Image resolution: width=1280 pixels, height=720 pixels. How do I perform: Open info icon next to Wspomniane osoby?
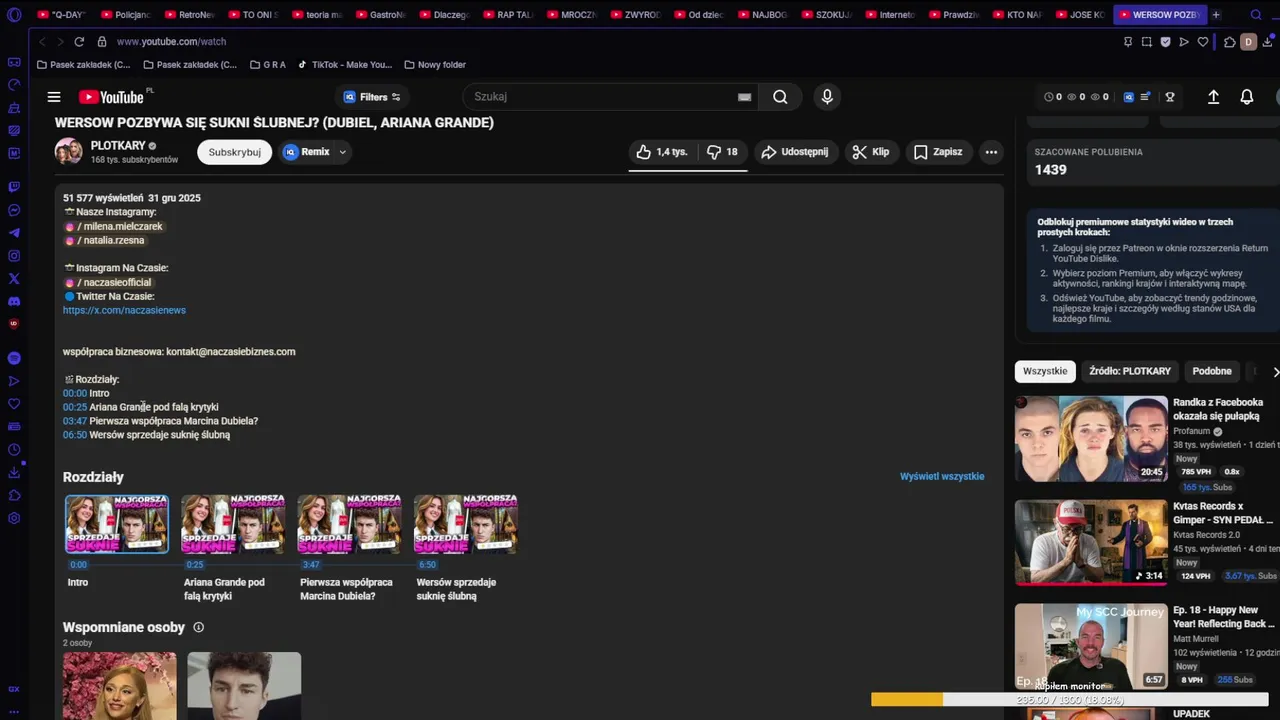point(198,627)
